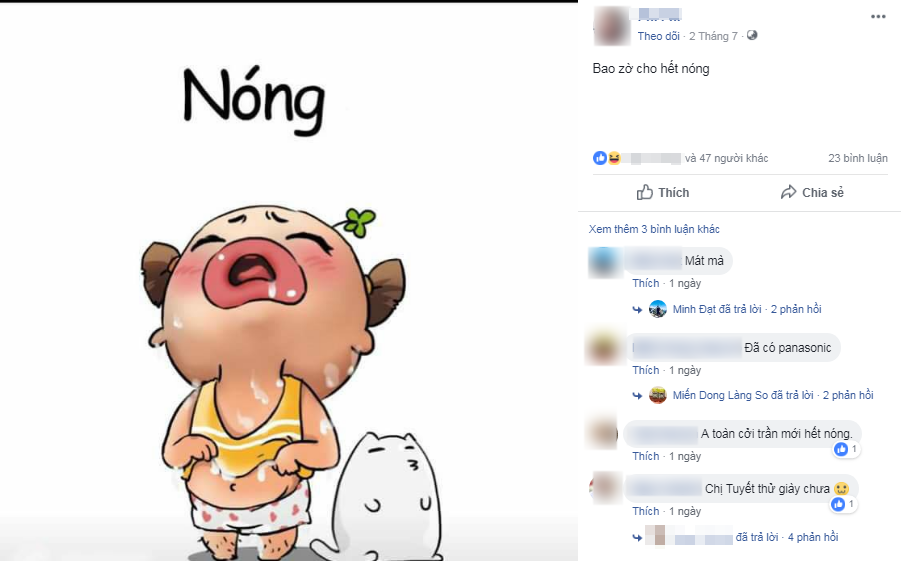901x561 pixels.
Task: Open the laughing haha reaction icon
Action: click(x=614, y=157)
